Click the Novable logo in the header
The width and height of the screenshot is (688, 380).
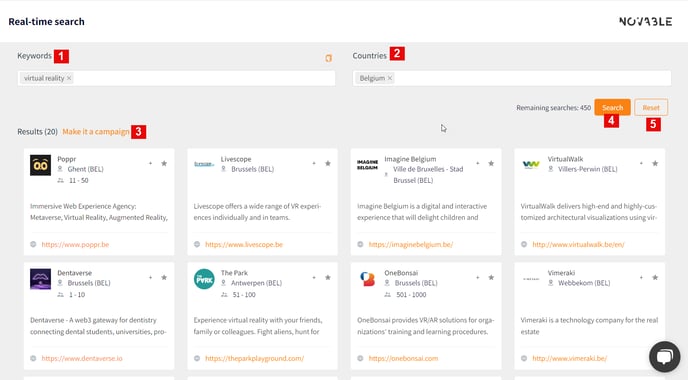pyautogui.click(x=645, y=22)
